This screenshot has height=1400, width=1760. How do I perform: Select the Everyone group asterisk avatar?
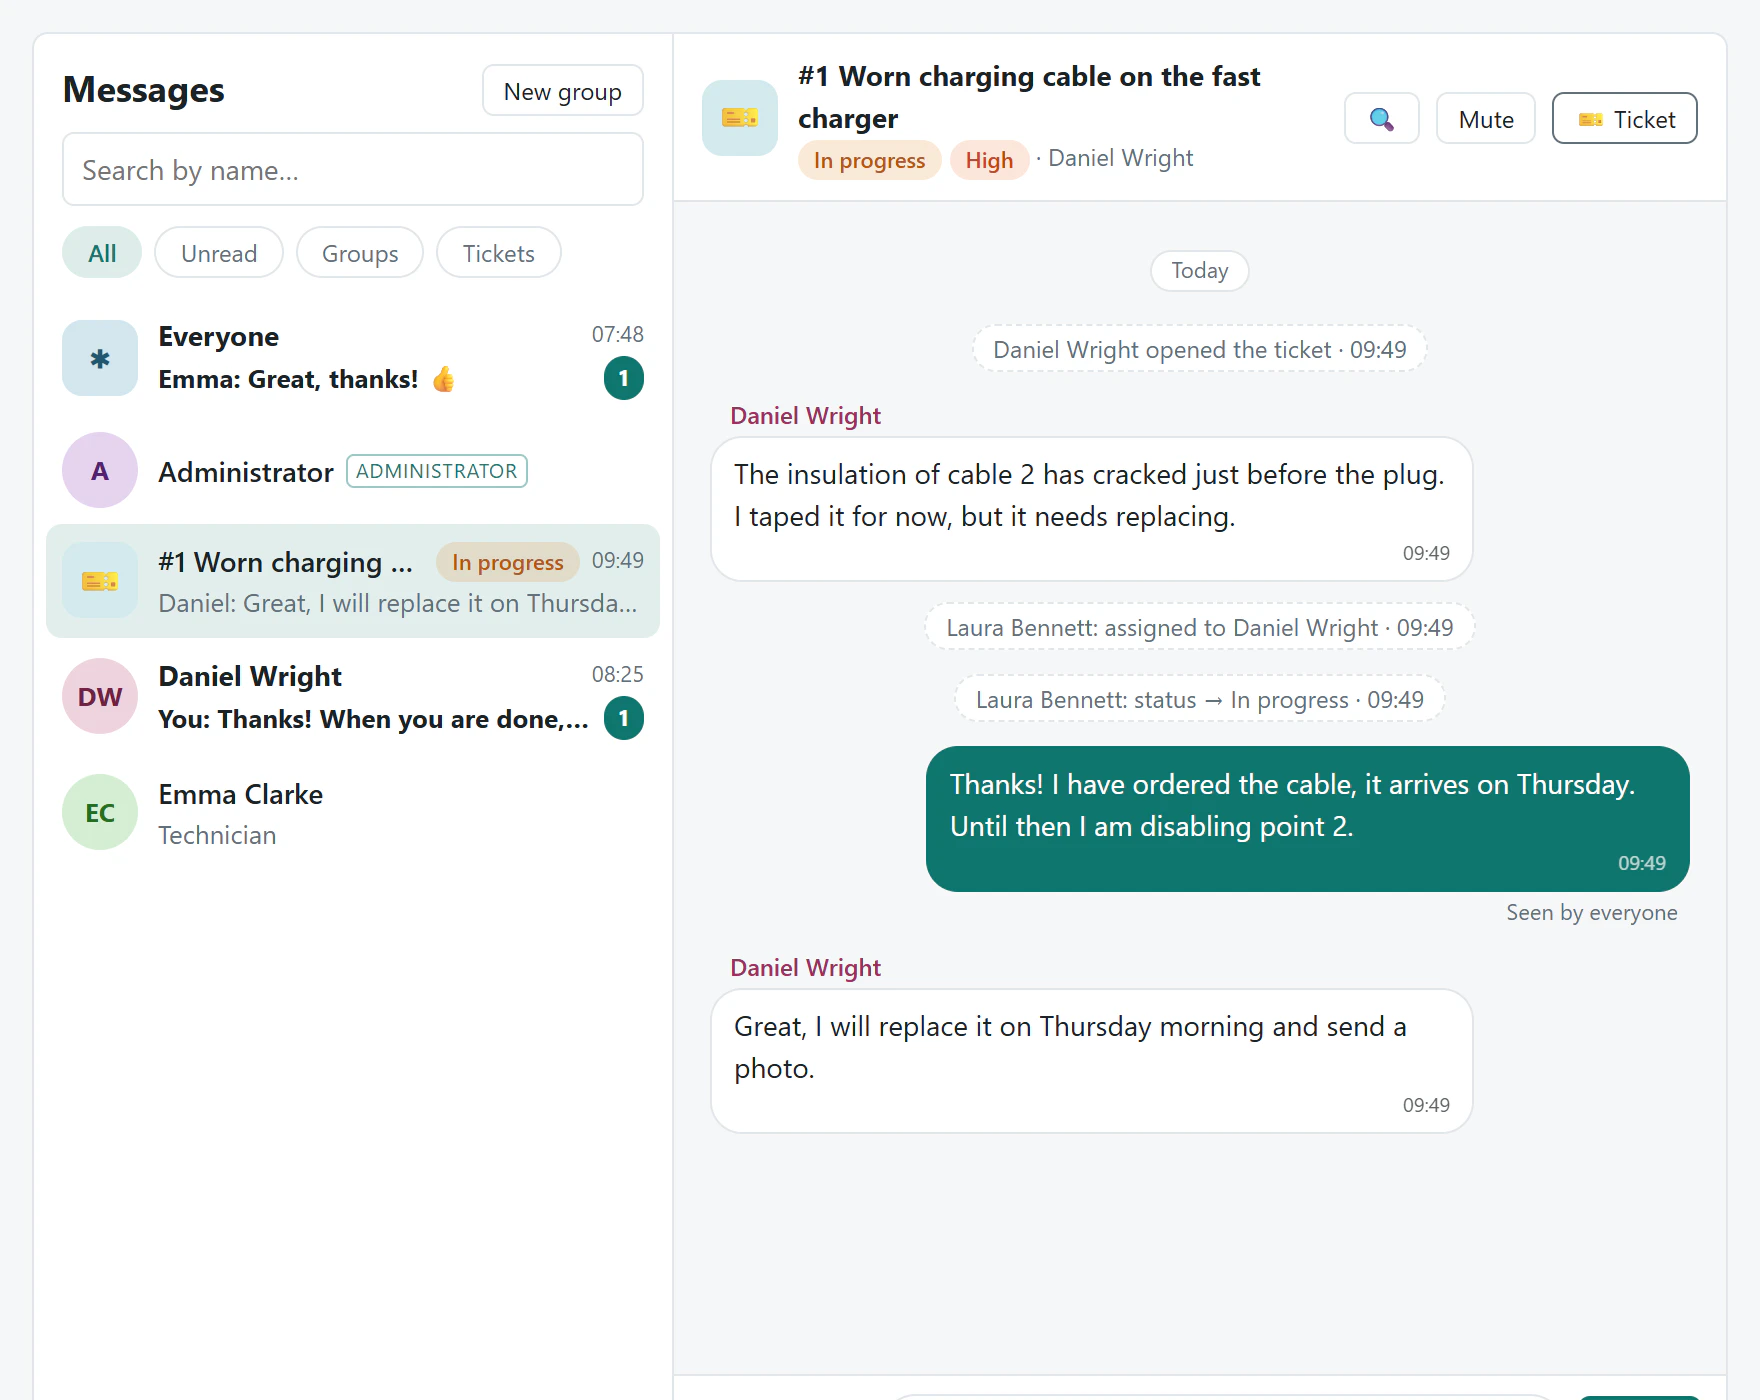(x=100, y=358)
